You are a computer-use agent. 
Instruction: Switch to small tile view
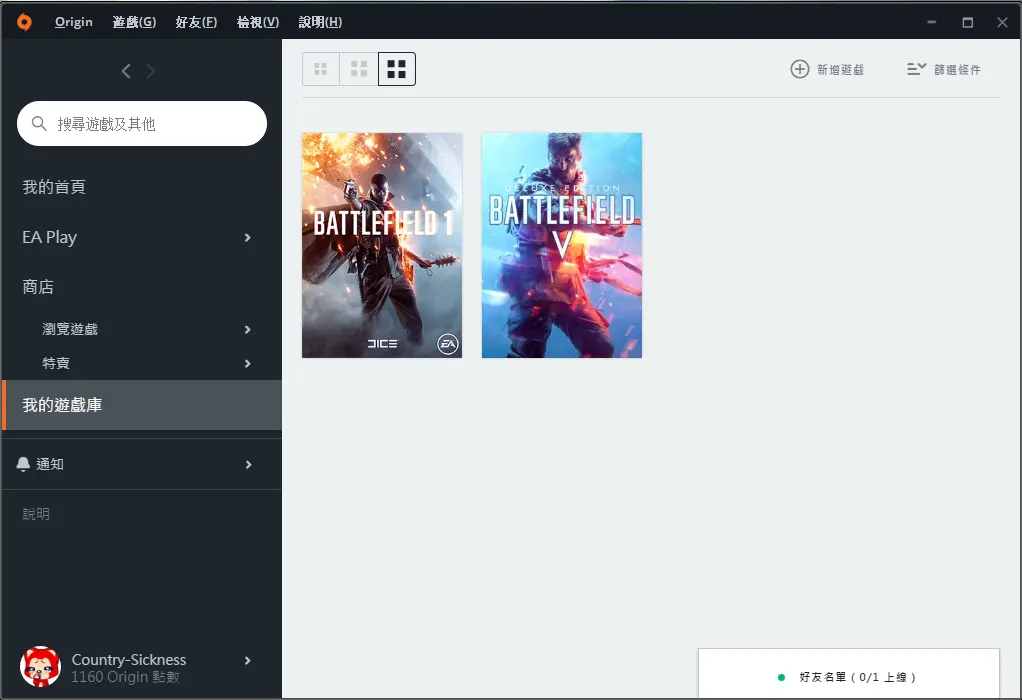321,69
